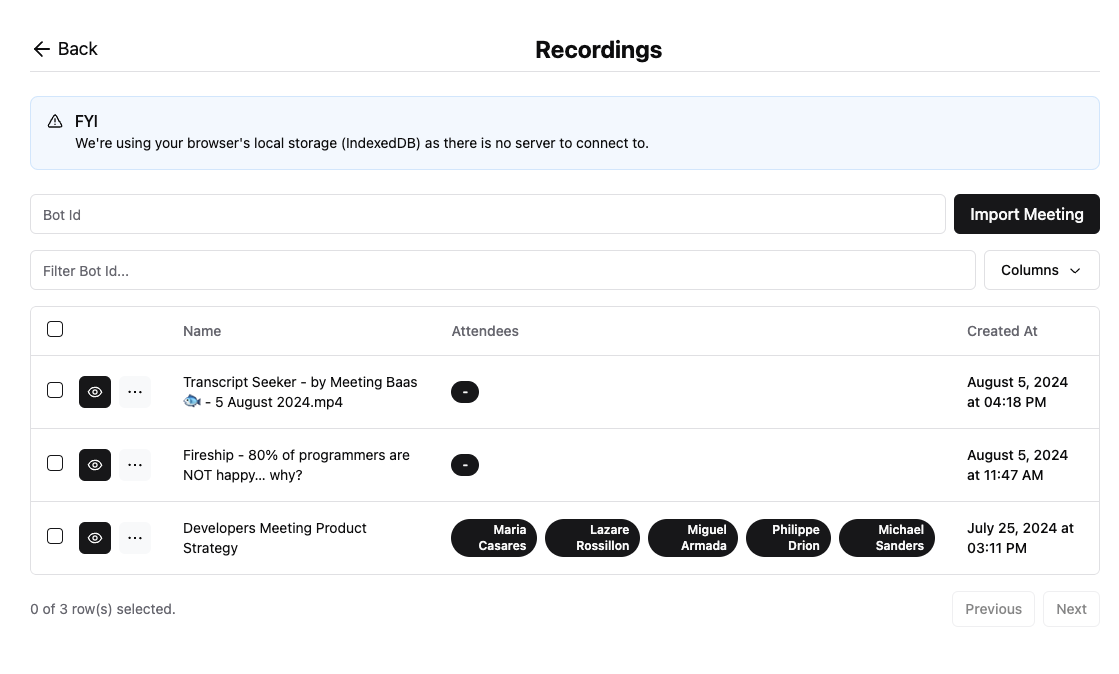Viewport: 1119px width, 674px height.
Task: Select all rows with the header checkbox
Action: 55,328
